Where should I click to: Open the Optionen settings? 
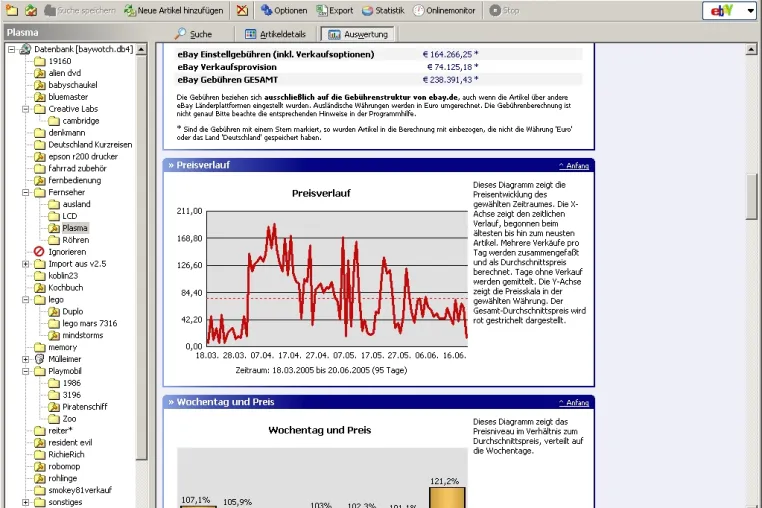click(284, 10)
